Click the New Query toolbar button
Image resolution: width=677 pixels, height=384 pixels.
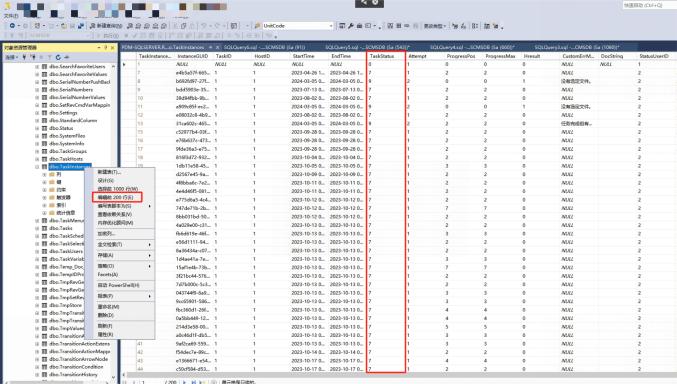pyautogui.click(x=106, y=26)
